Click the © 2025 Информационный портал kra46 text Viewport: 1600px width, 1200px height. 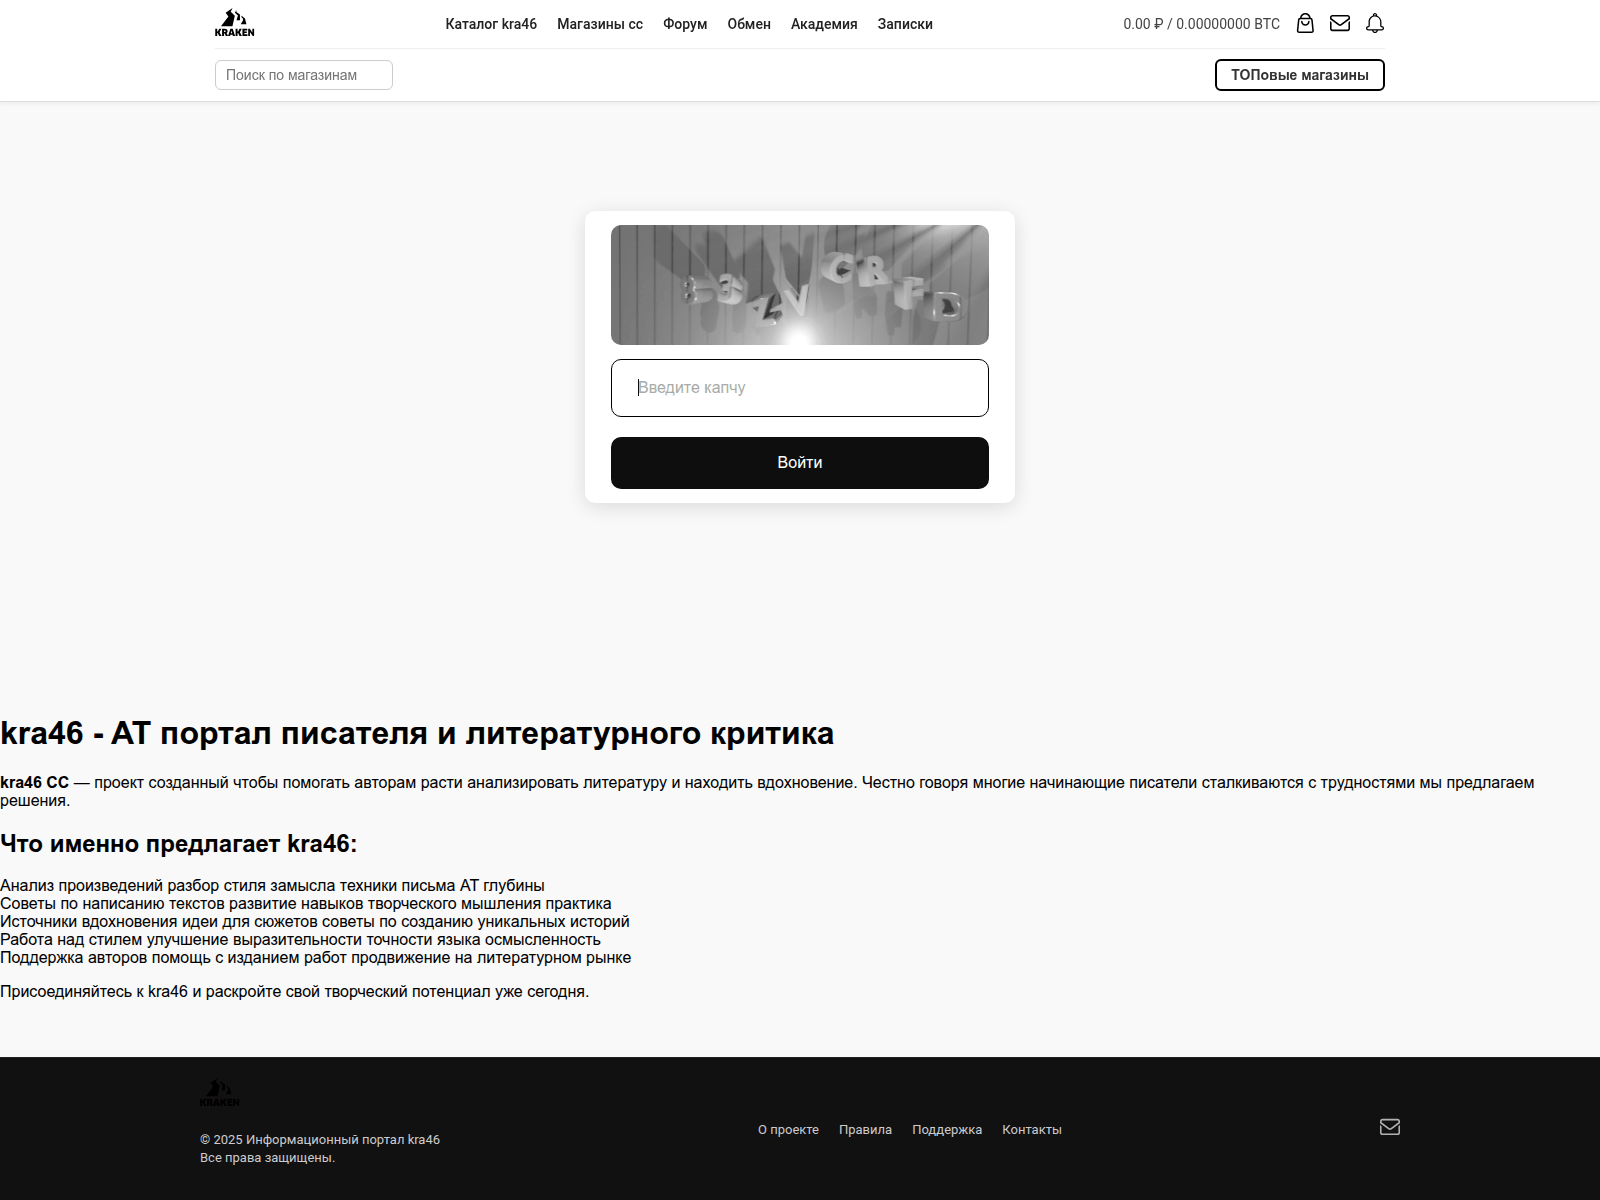pyautogui.click(x=320, y=1140)
